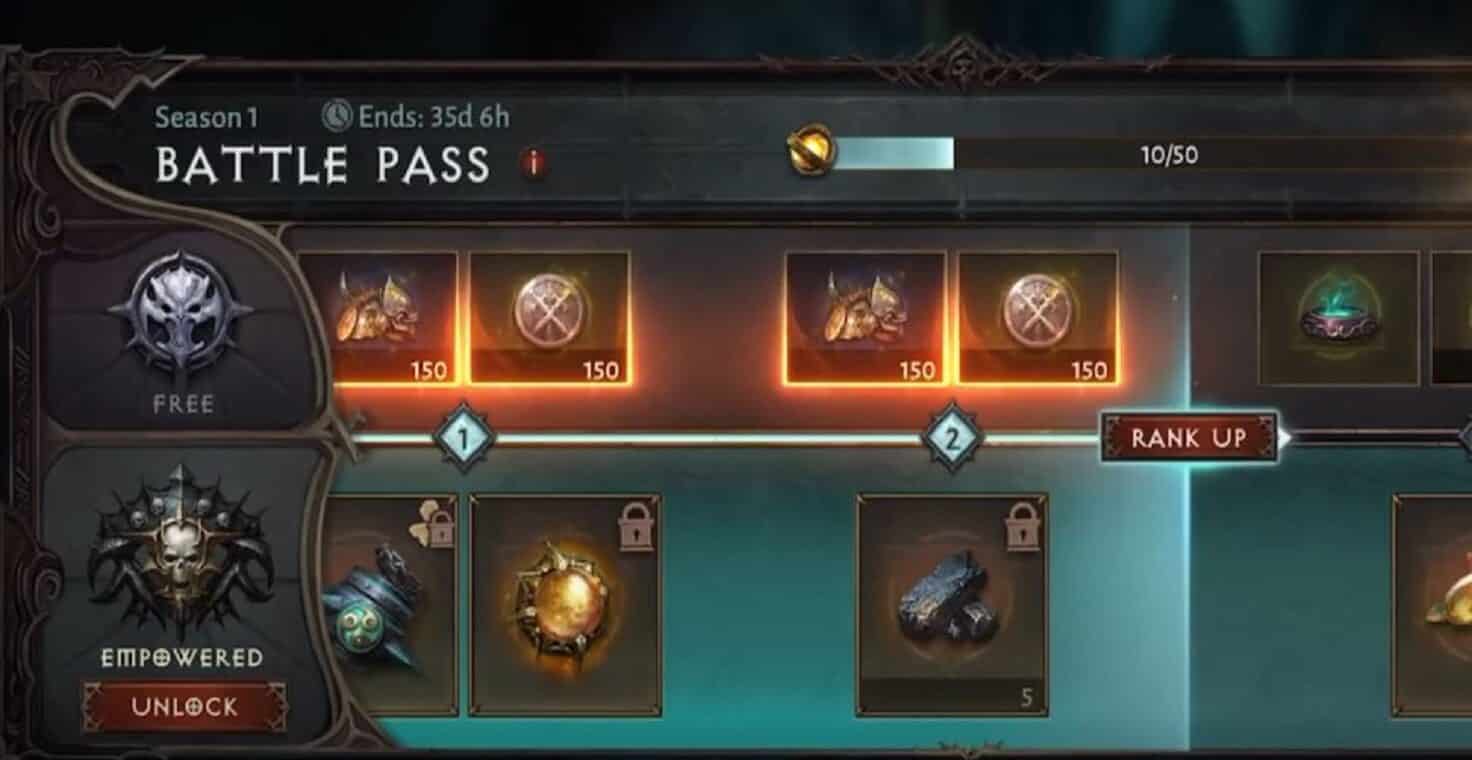
Task: Click the 10/50 progress bar
Action: (x=1150, y=154)
